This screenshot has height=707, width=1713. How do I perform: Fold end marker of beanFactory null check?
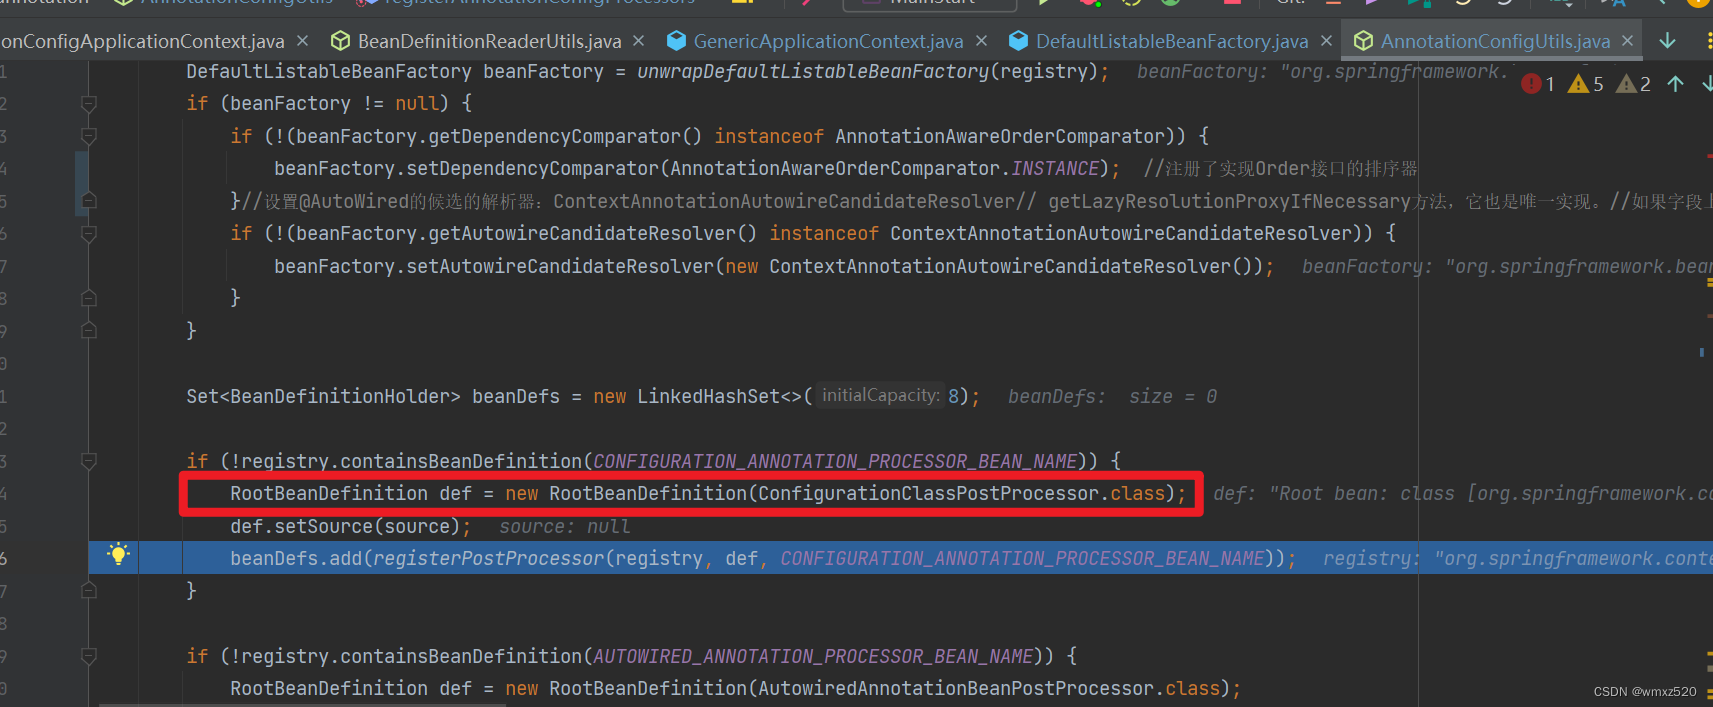89,331
